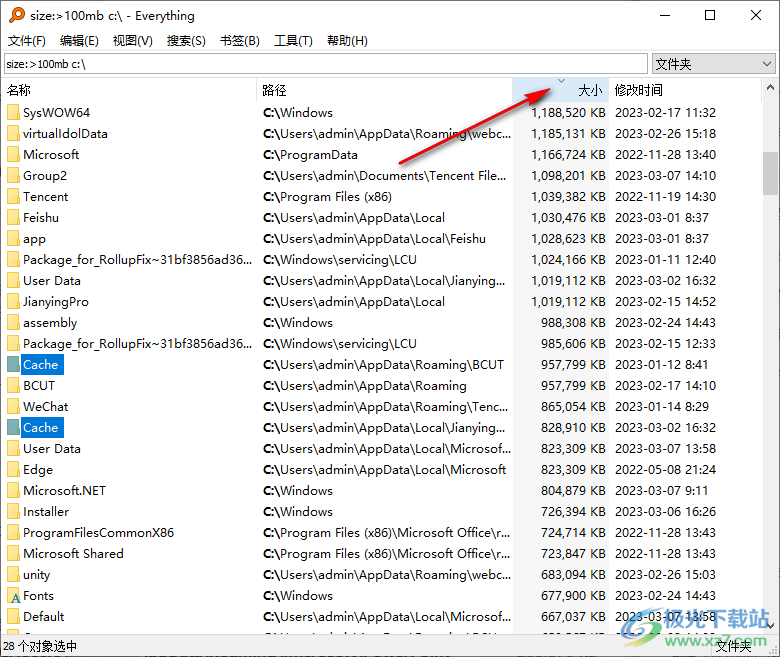This screenshot has width=780, height=657.
Task: Click folder icon beside Group2
Action: [13, 176]
